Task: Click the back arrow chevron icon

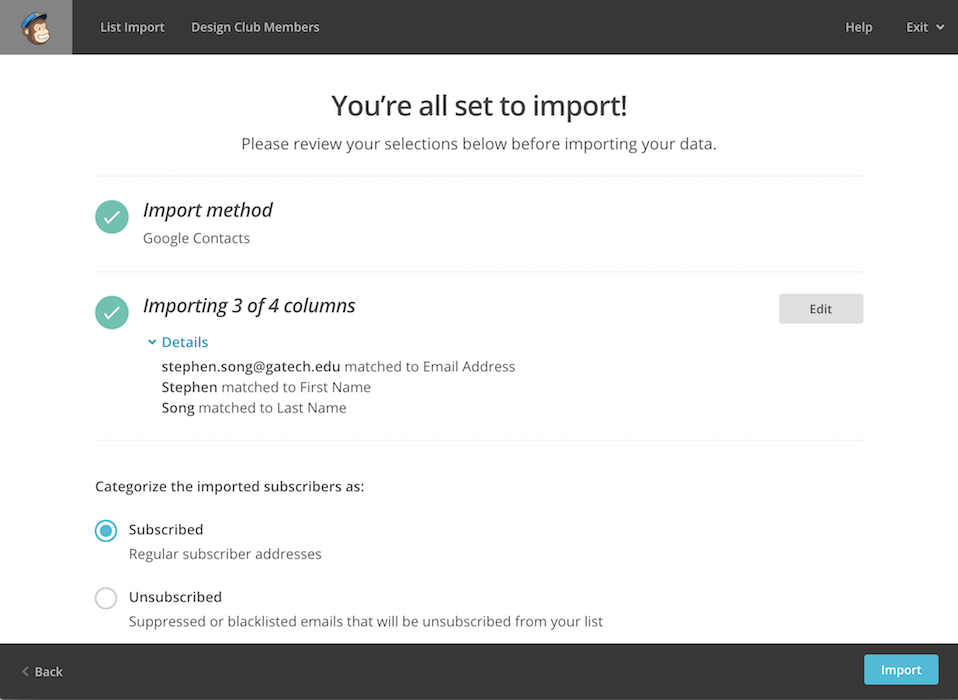Action: 25,671
